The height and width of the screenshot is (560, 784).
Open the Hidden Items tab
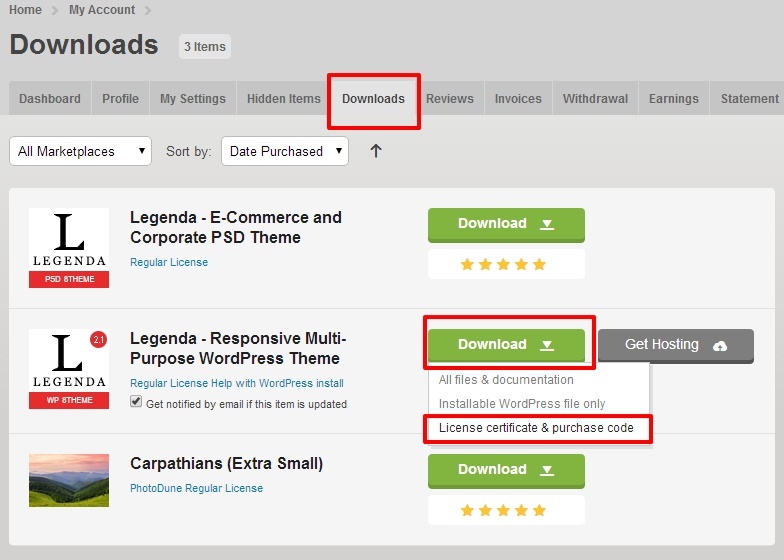284,99
